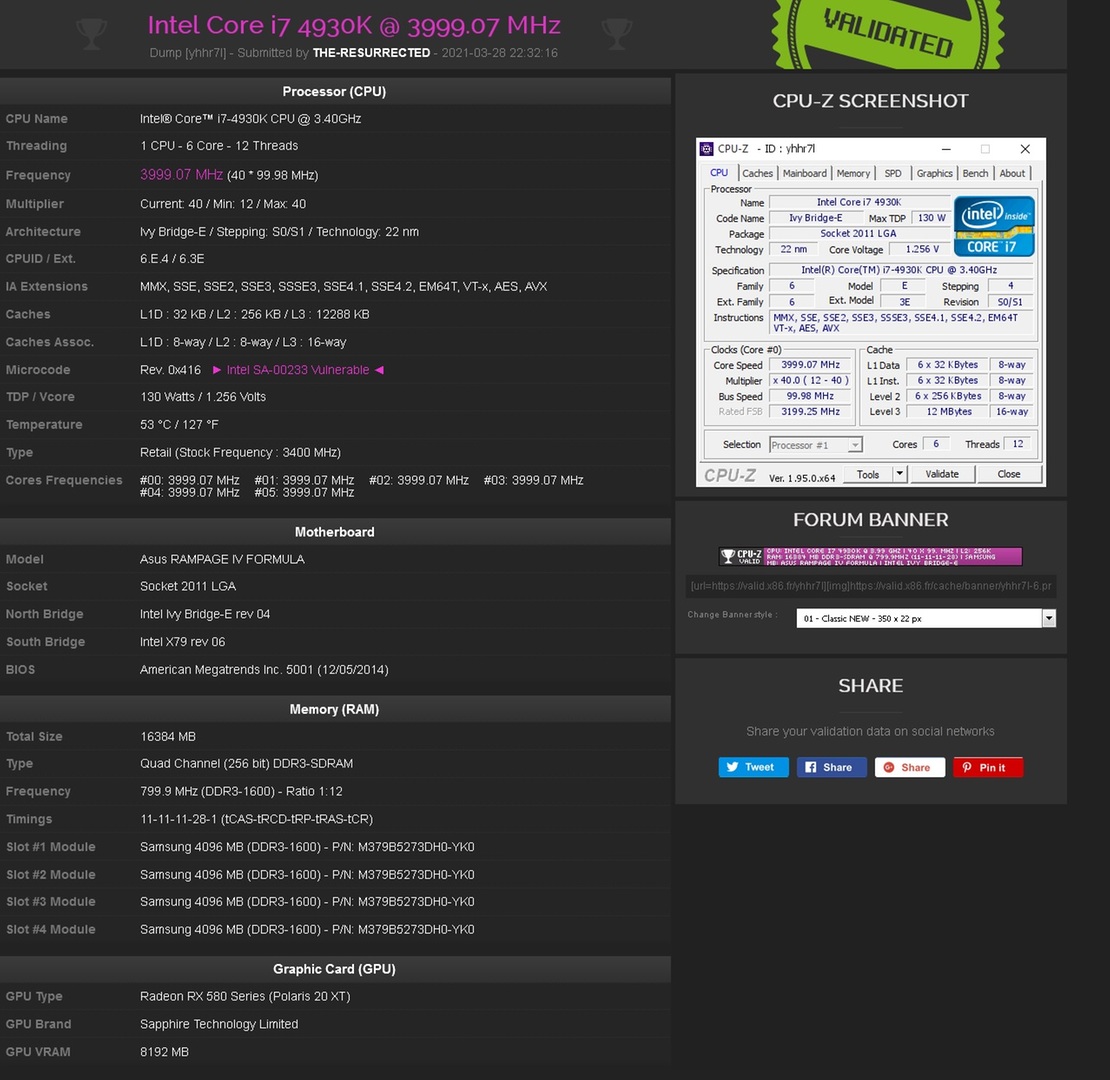
Task: Click the 53 °C / 127 °F temperature value
Action: coord(179,425)
